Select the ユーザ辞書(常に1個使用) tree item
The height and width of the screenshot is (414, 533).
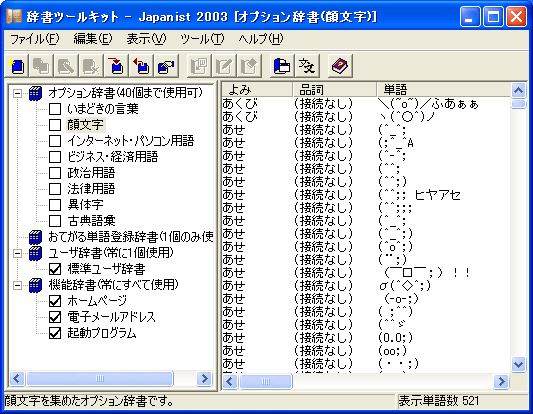coord(111,253)
